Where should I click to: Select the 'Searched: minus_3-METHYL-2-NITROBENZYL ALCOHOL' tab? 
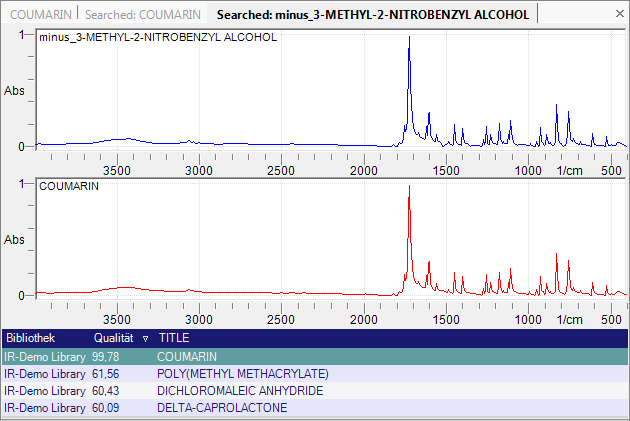pyautogui.click(x=374, y=14)
